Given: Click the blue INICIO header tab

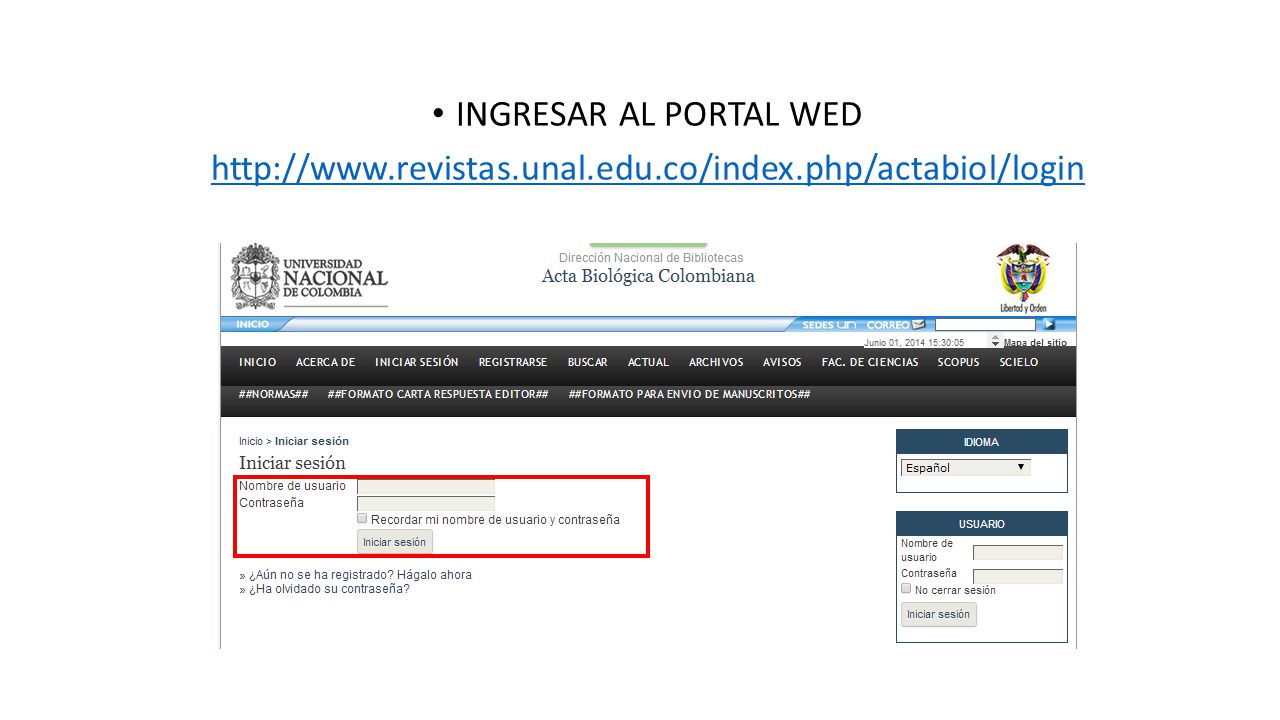Looking at the screenshot, I should (x=253, y=324).
